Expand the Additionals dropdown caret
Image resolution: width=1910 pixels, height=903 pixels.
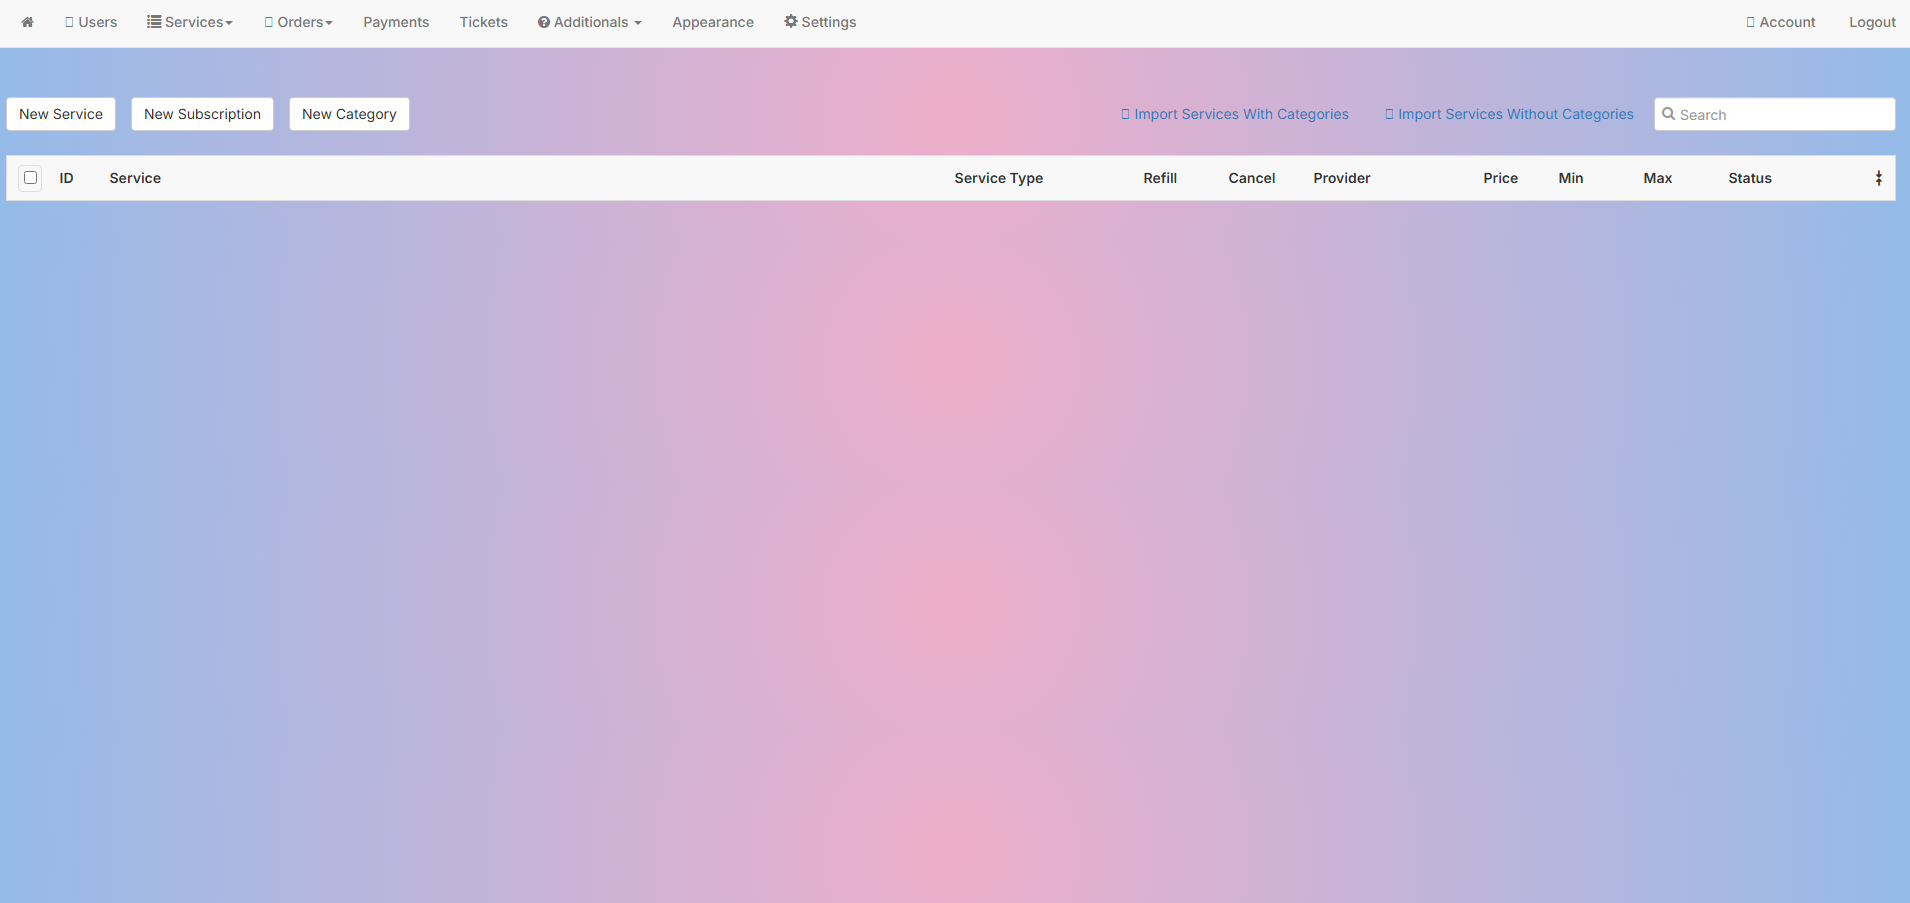637,23
